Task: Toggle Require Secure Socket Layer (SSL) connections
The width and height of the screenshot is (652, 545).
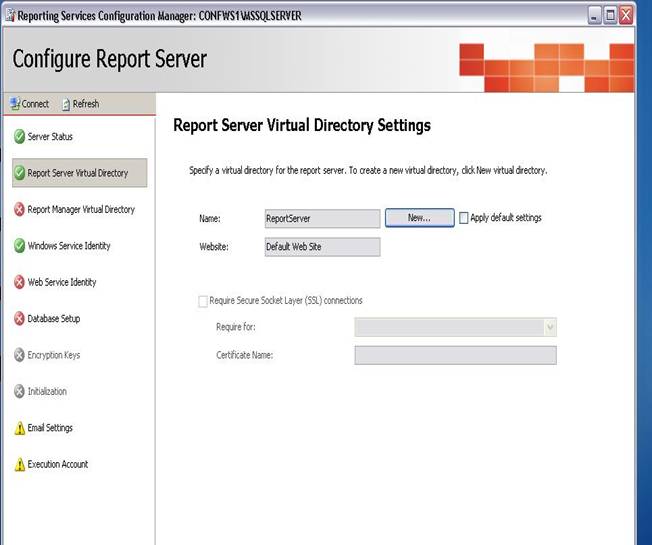Action: click(204, 300)
